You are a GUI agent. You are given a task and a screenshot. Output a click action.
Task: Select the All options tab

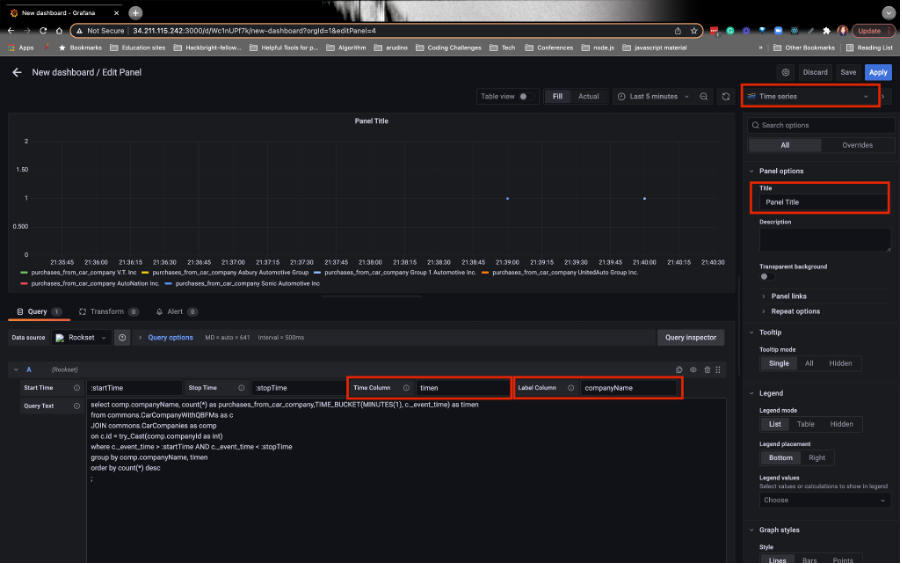[785, 146]
